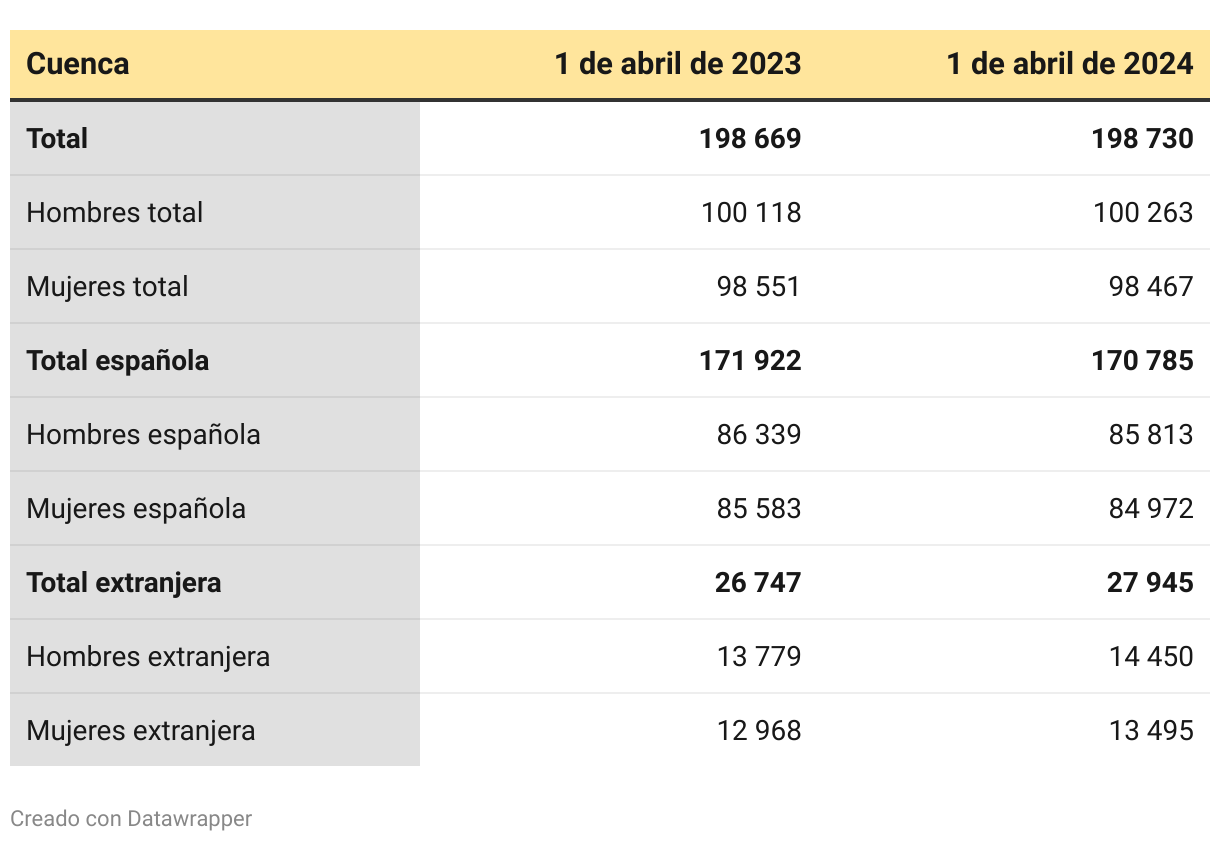1220x842 pixels.
Task: Select the Total extranjera row label
Action: (x=124, y=582)
